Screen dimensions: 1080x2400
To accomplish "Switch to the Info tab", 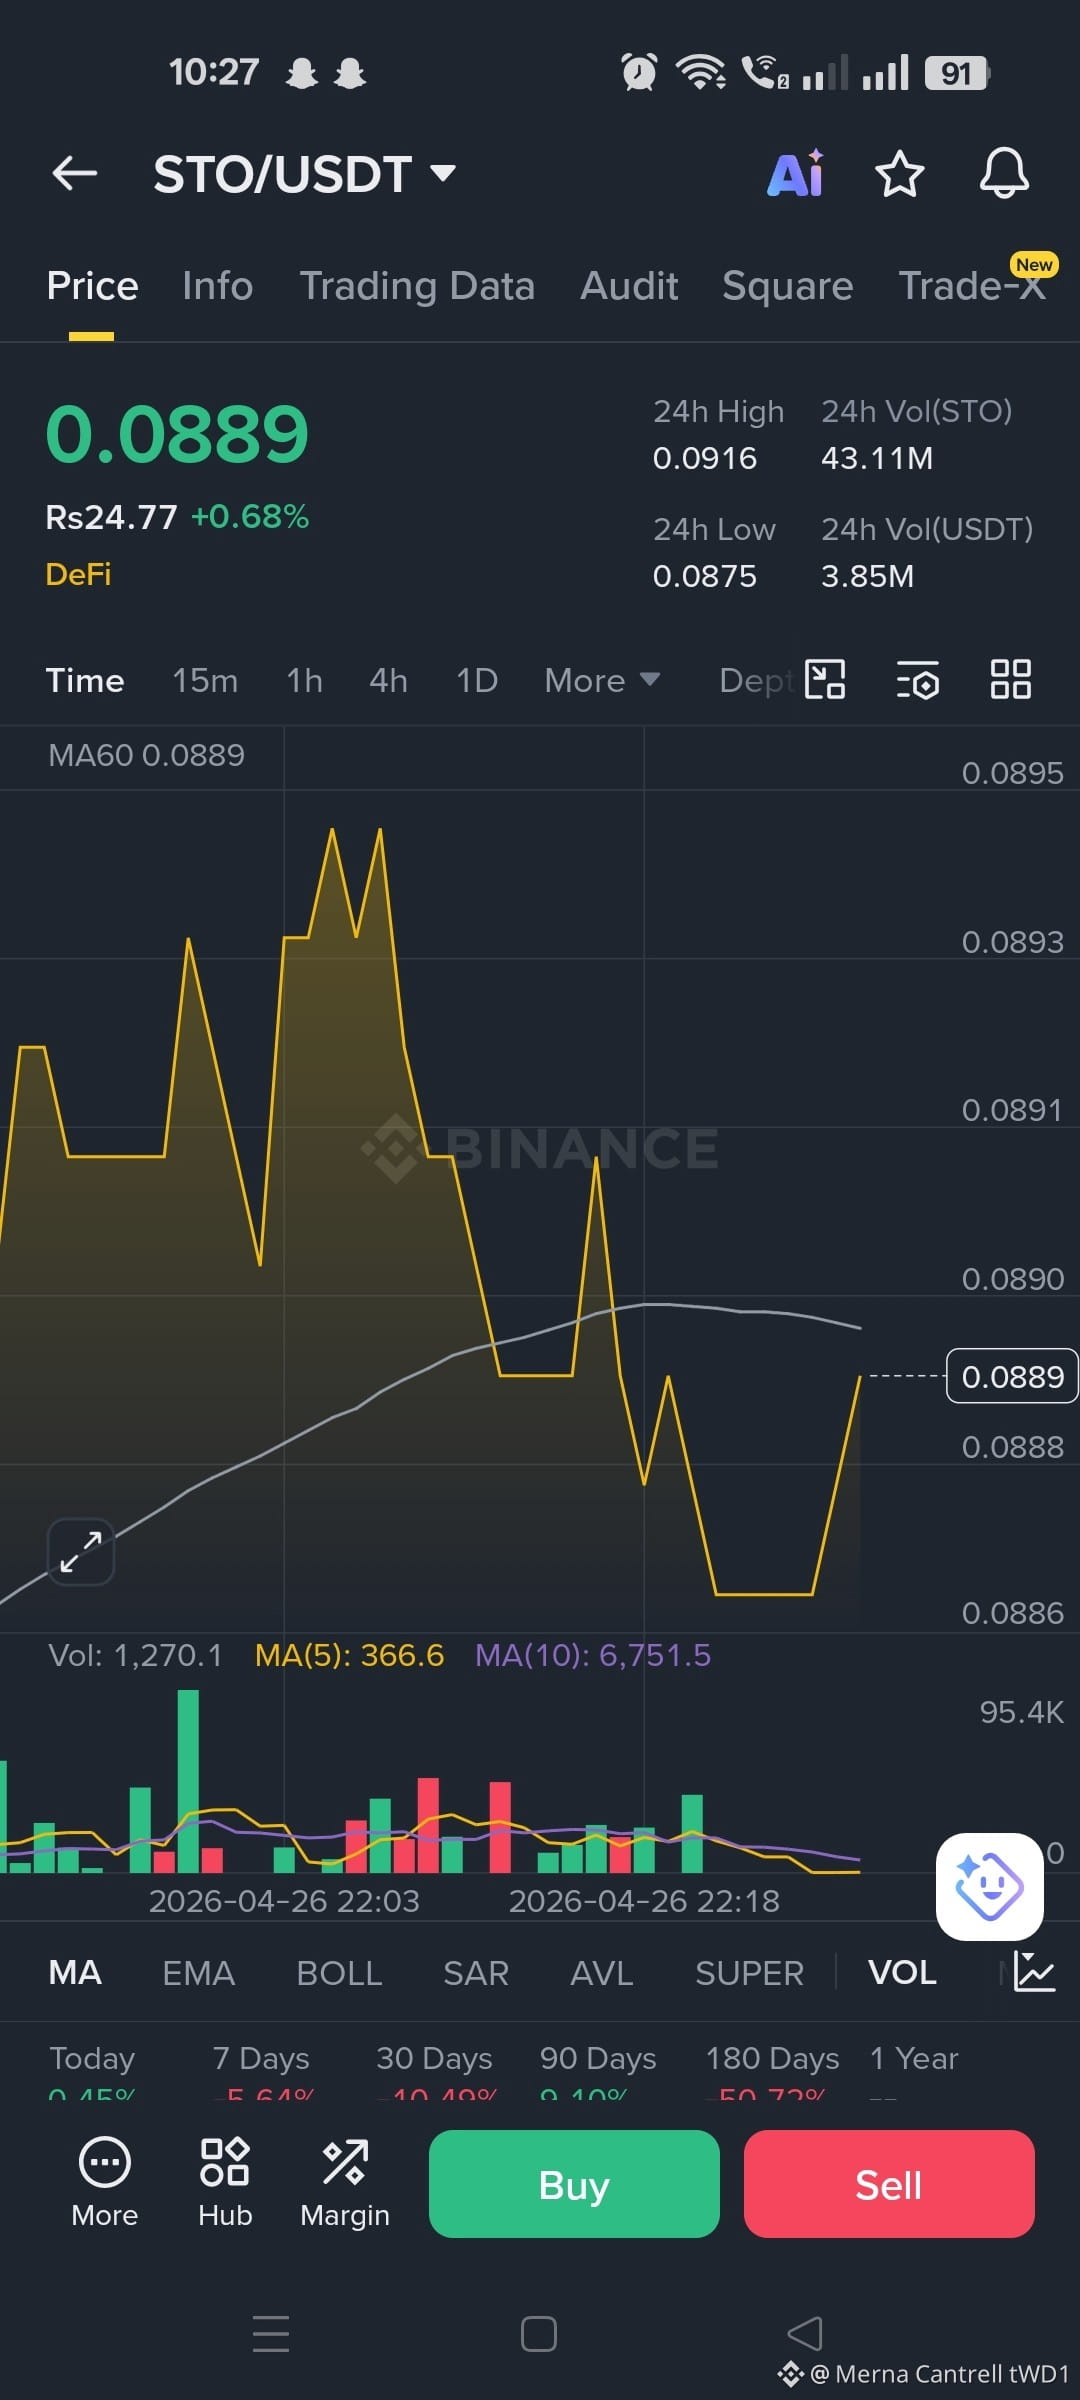I will pyautogui.click(x=217, y=286).
